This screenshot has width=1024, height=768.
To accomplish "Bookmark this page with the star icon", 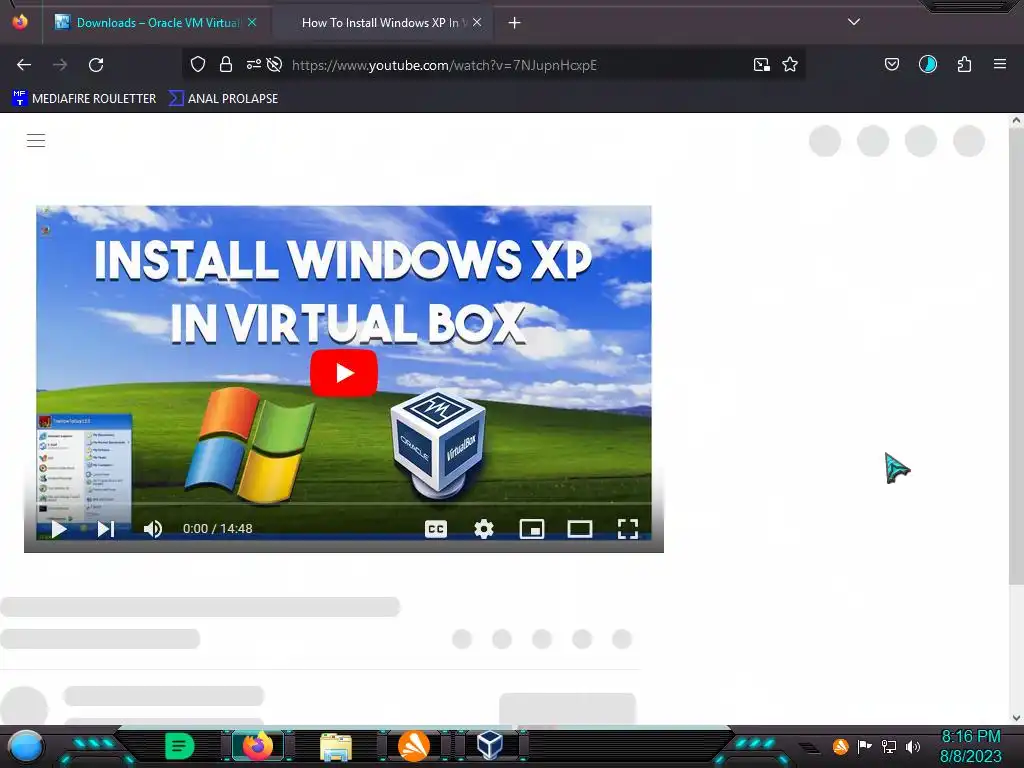I will pos(790,64).
